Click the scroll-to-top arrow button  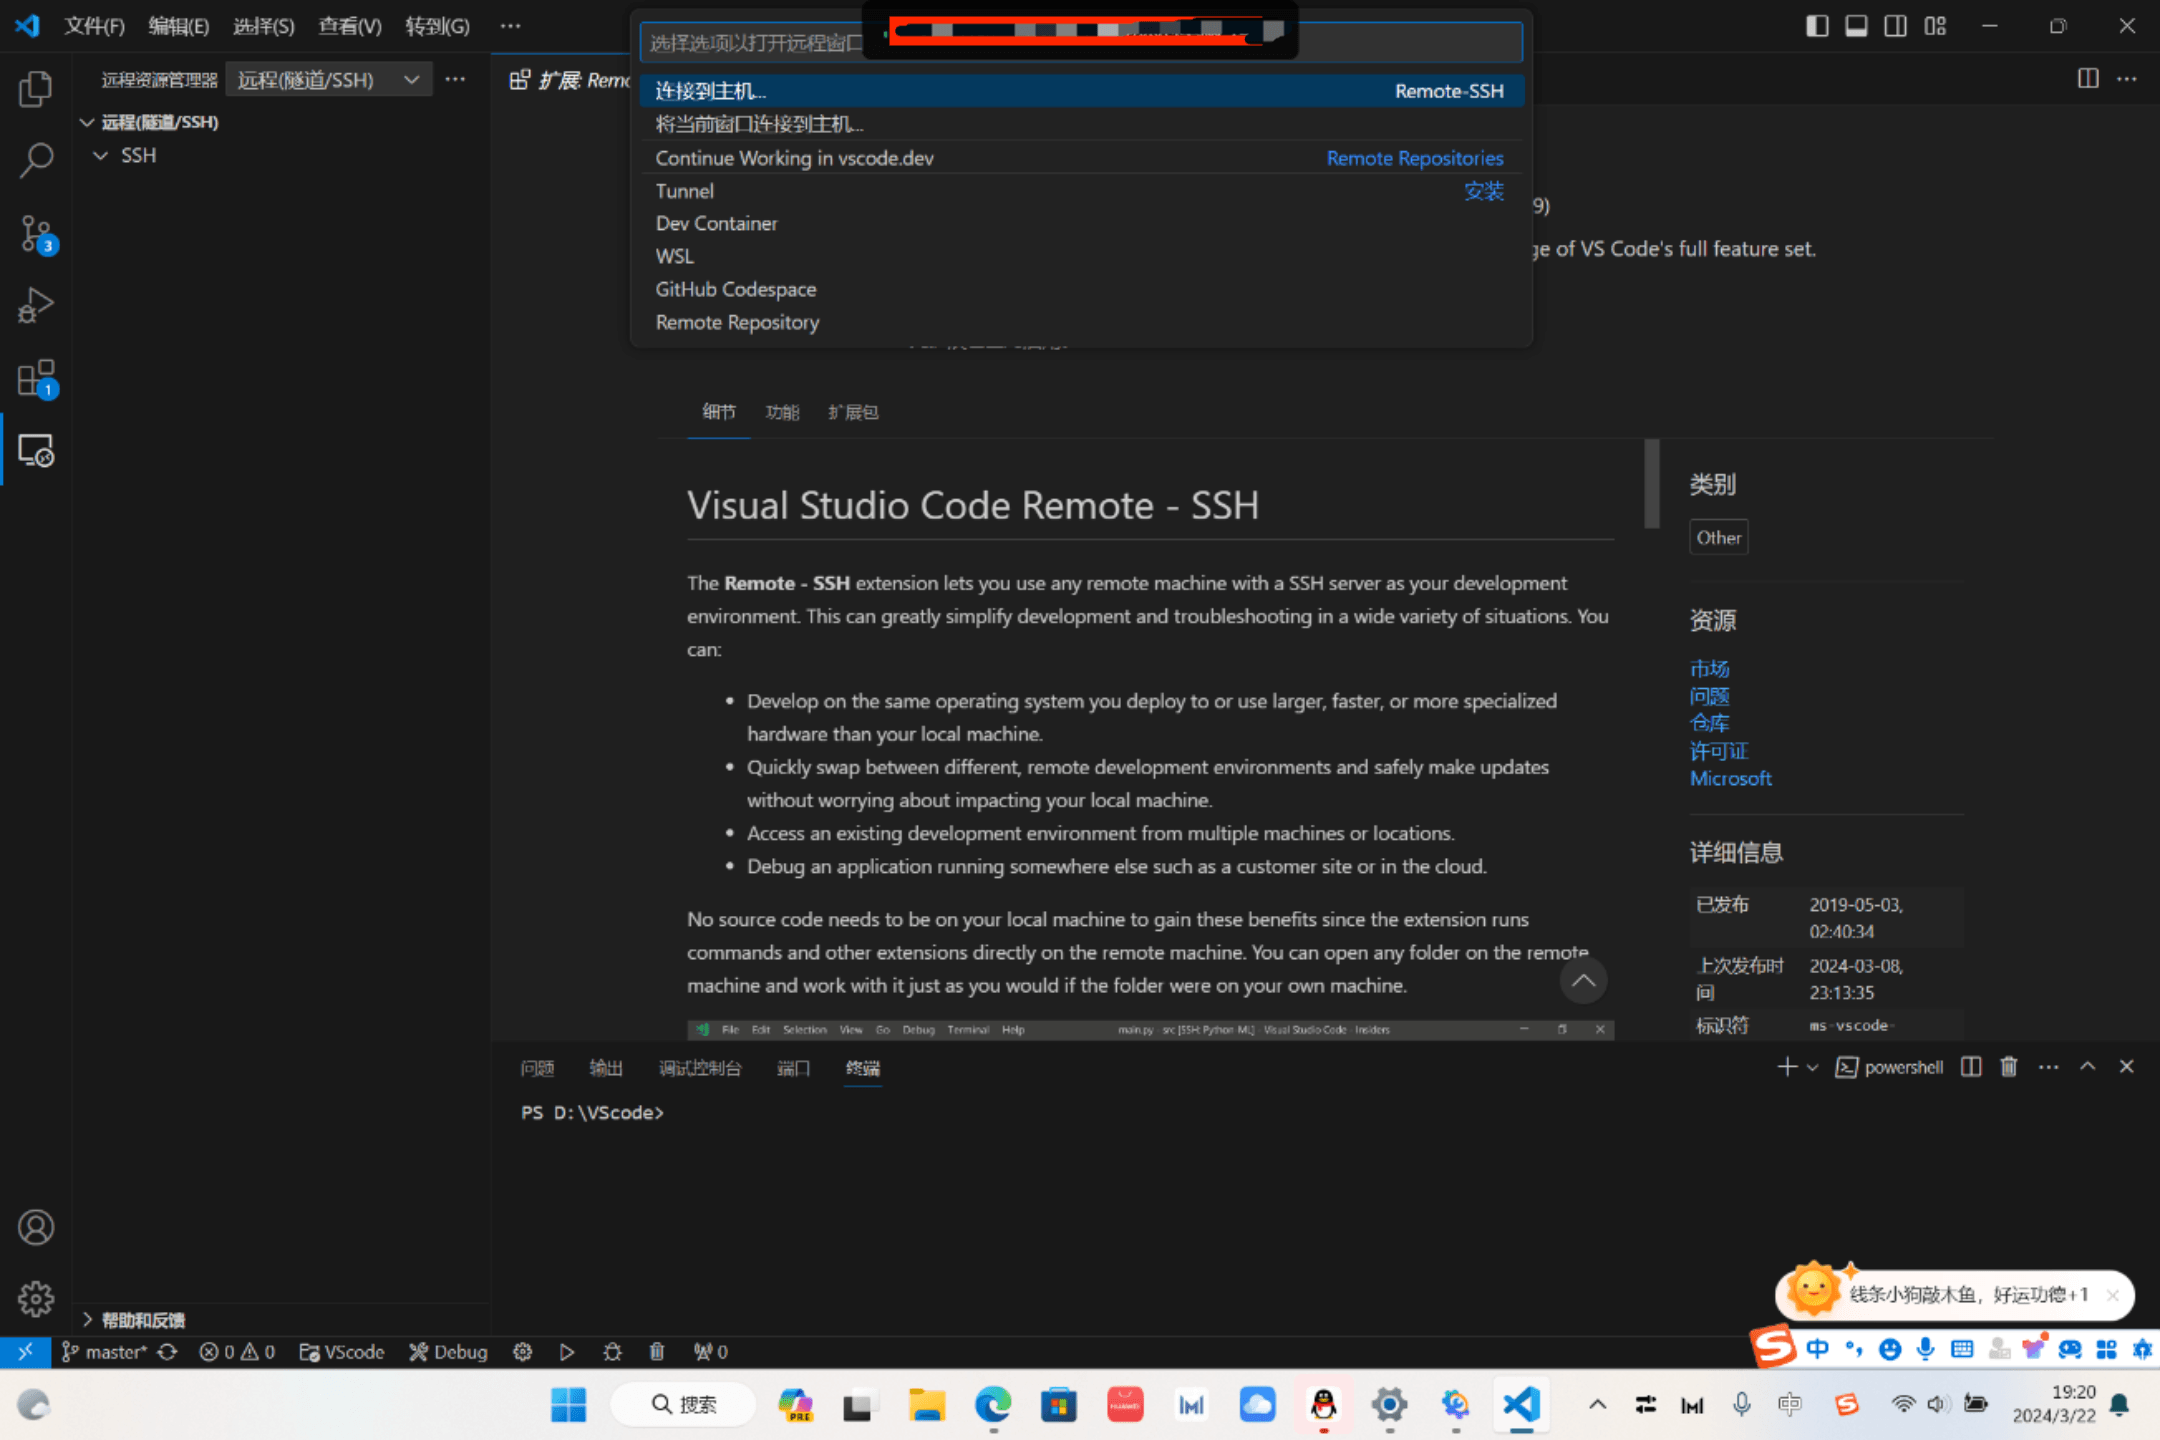tap(1584, 980)
